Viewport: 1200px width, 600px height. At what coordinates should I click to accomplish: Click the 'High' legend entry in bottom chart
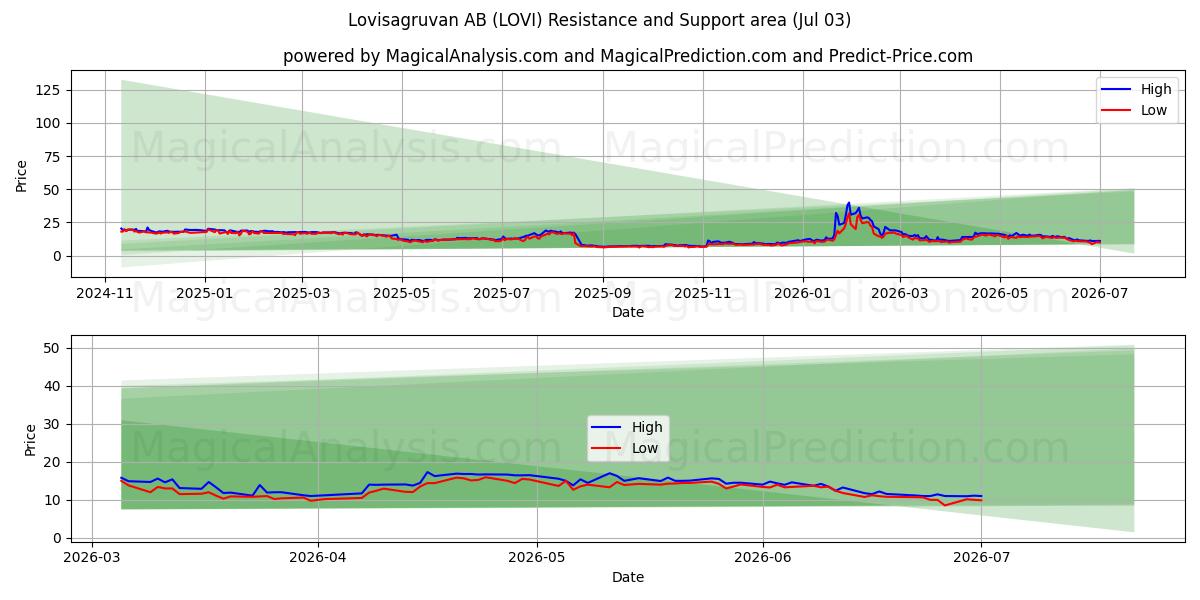tap(628, 427)
